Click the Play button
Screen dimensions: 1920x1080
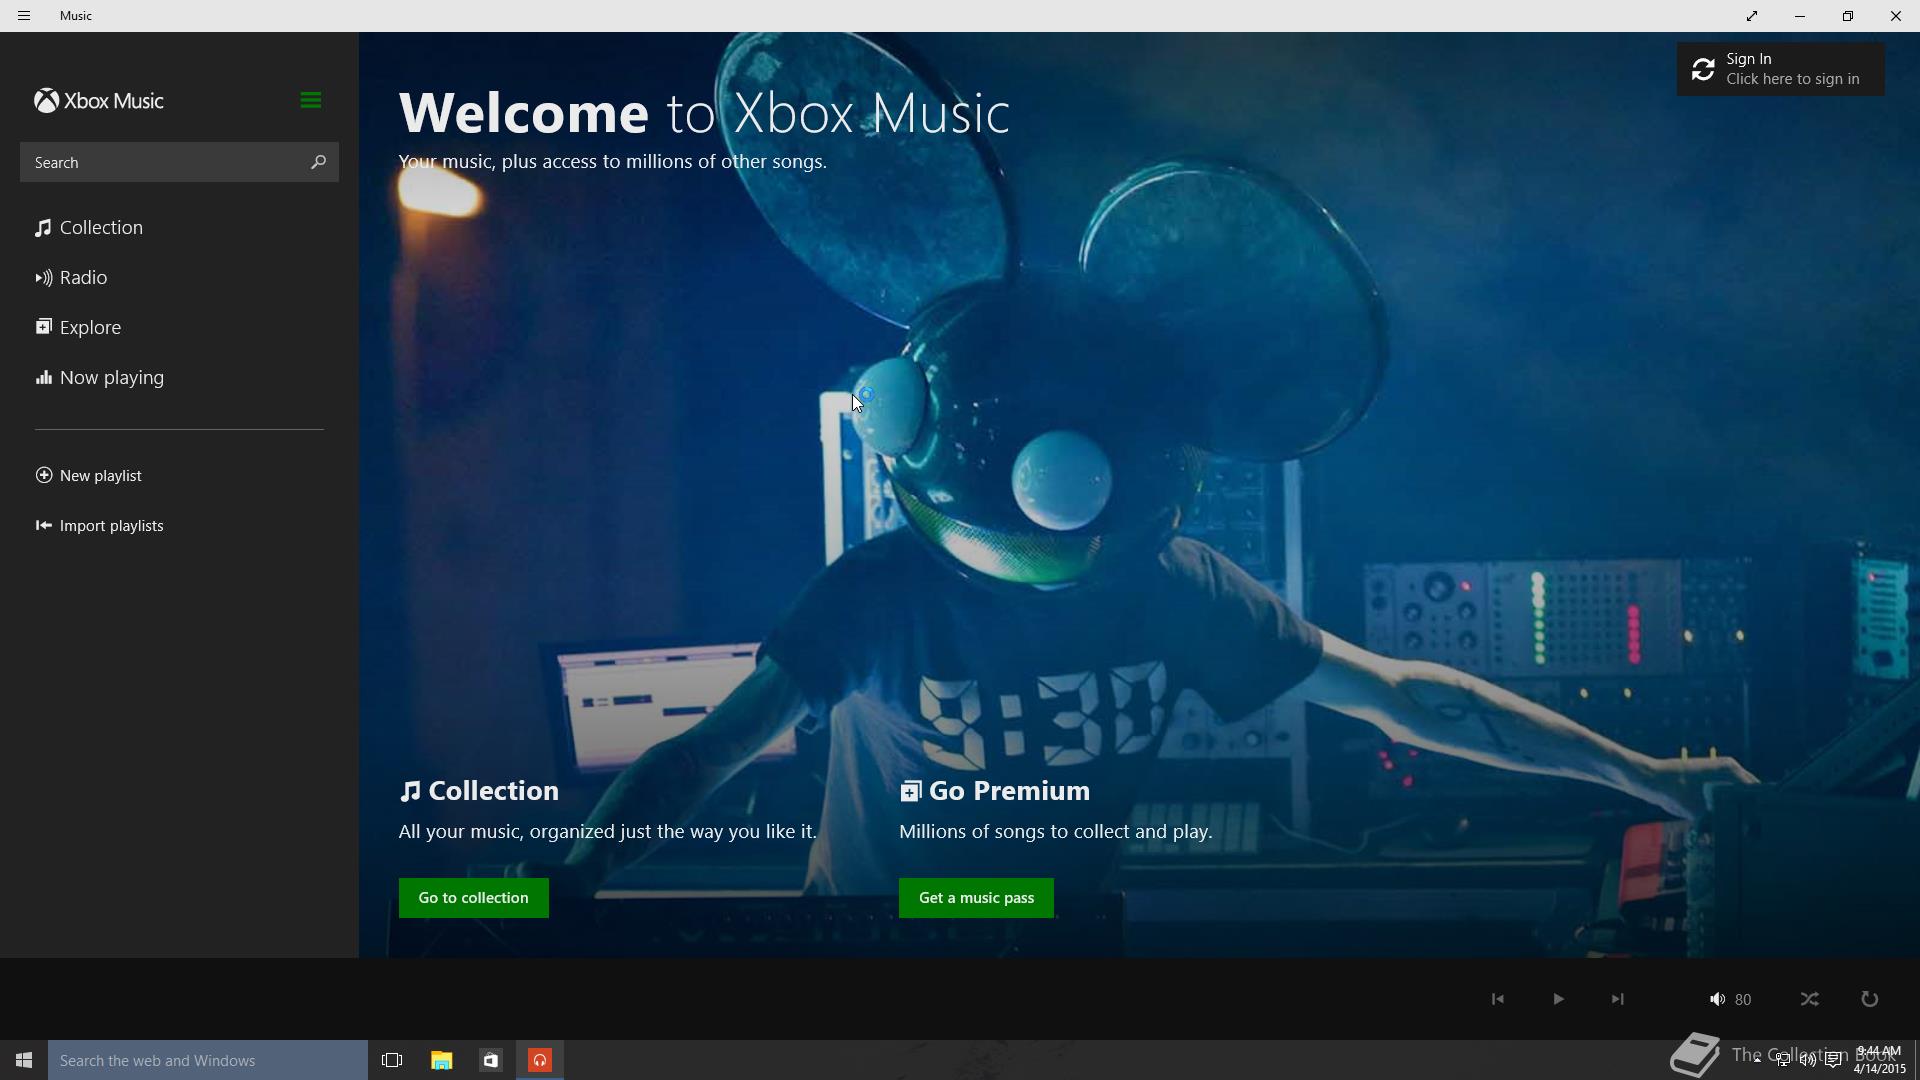(x=1558, y=999)
